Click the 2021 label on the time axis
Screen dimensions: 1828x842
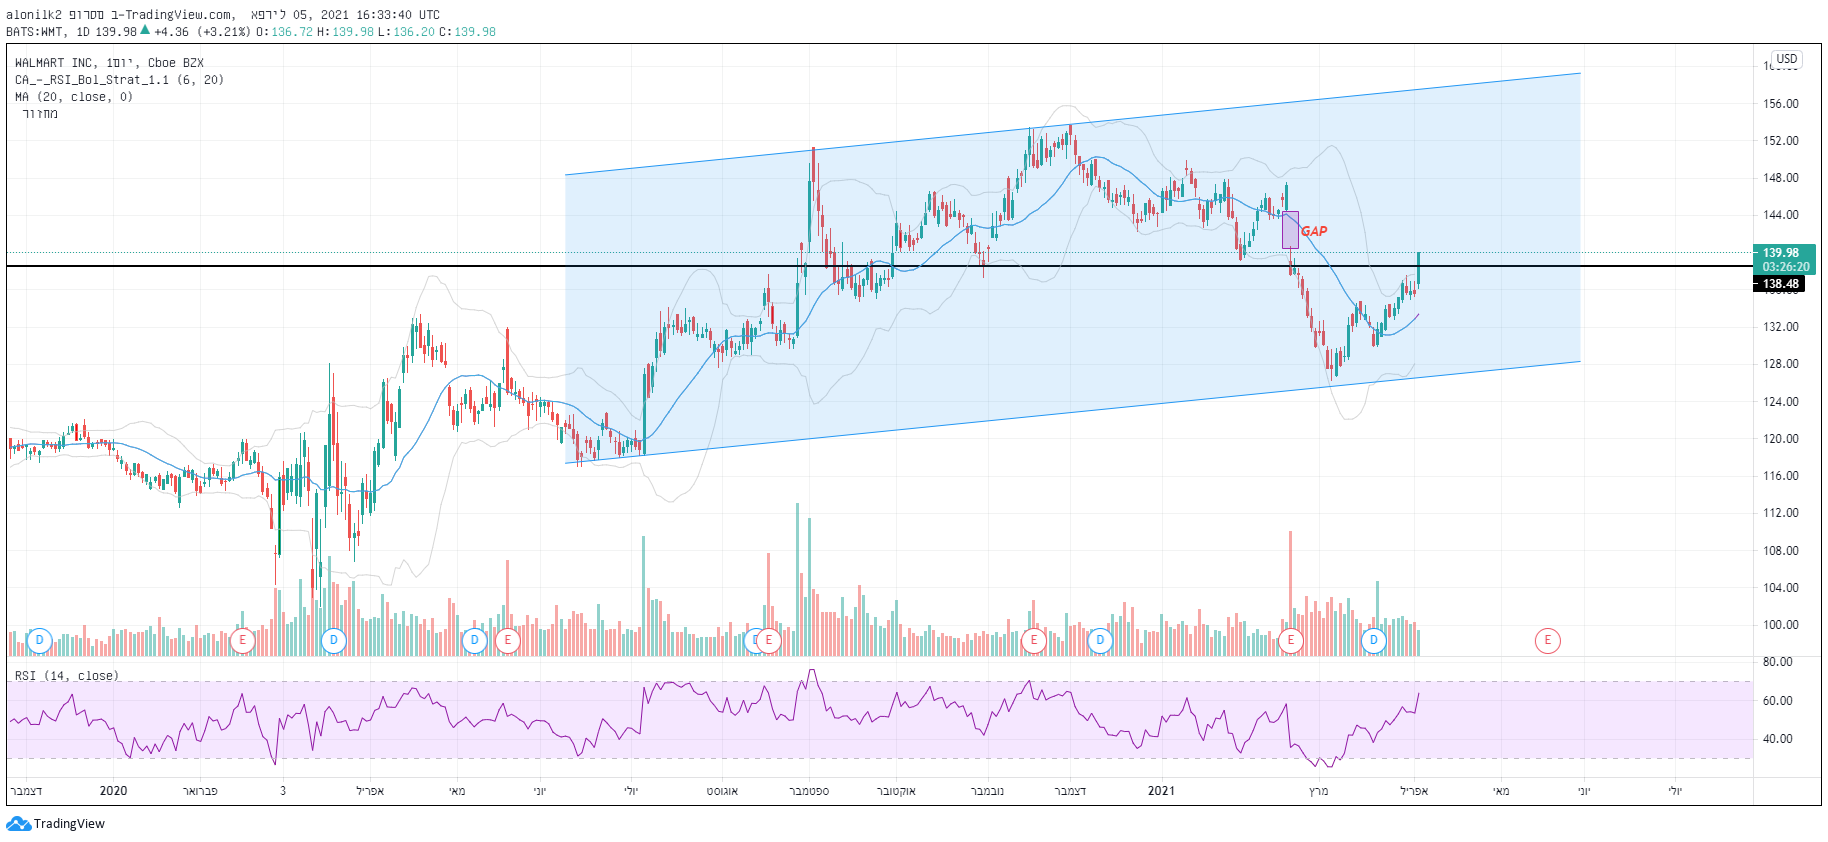tap(1161, 791)
